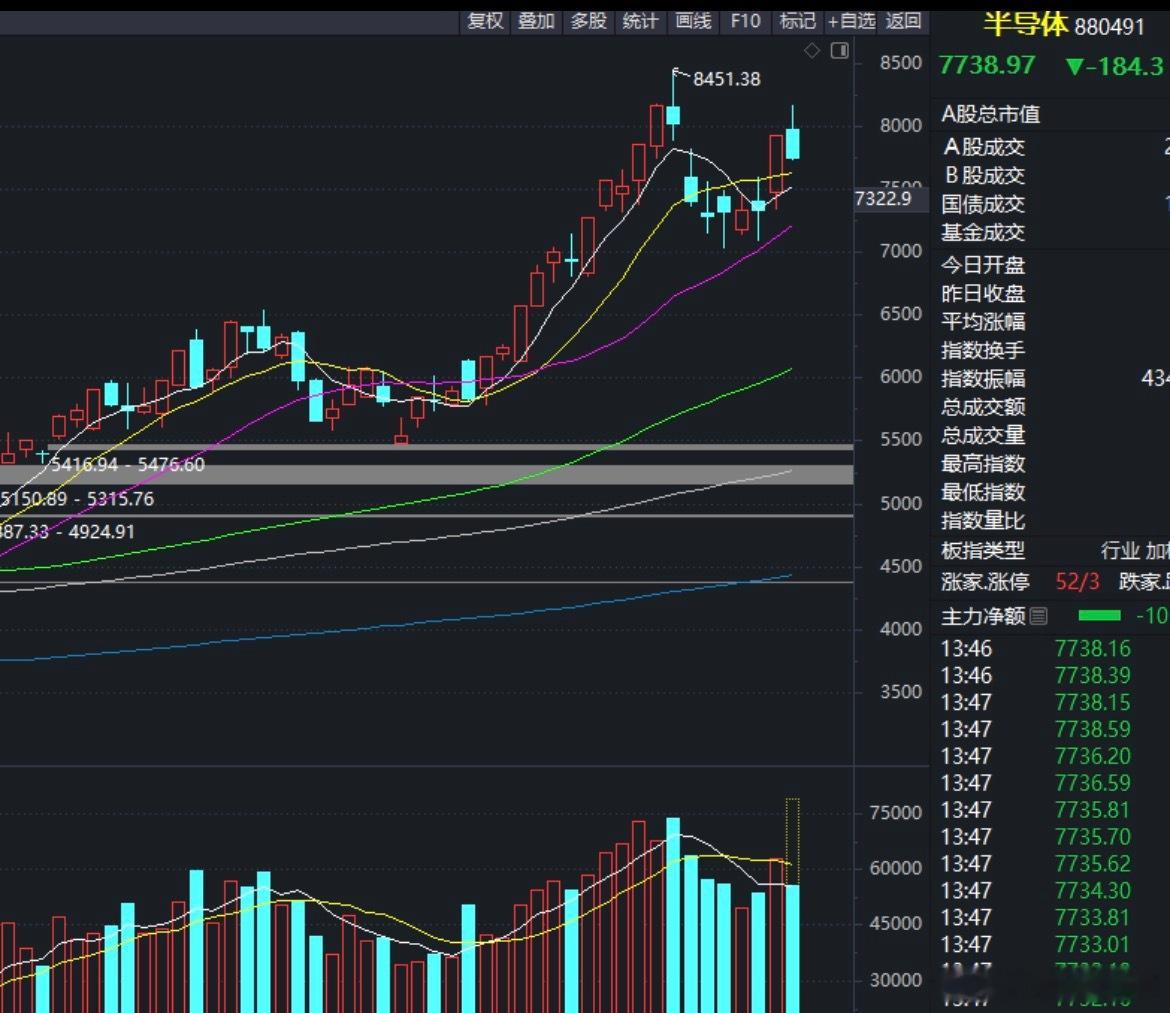Click the current price 7738.97
This screenshot has height=1013, width=1170.
tap(986, 66)
